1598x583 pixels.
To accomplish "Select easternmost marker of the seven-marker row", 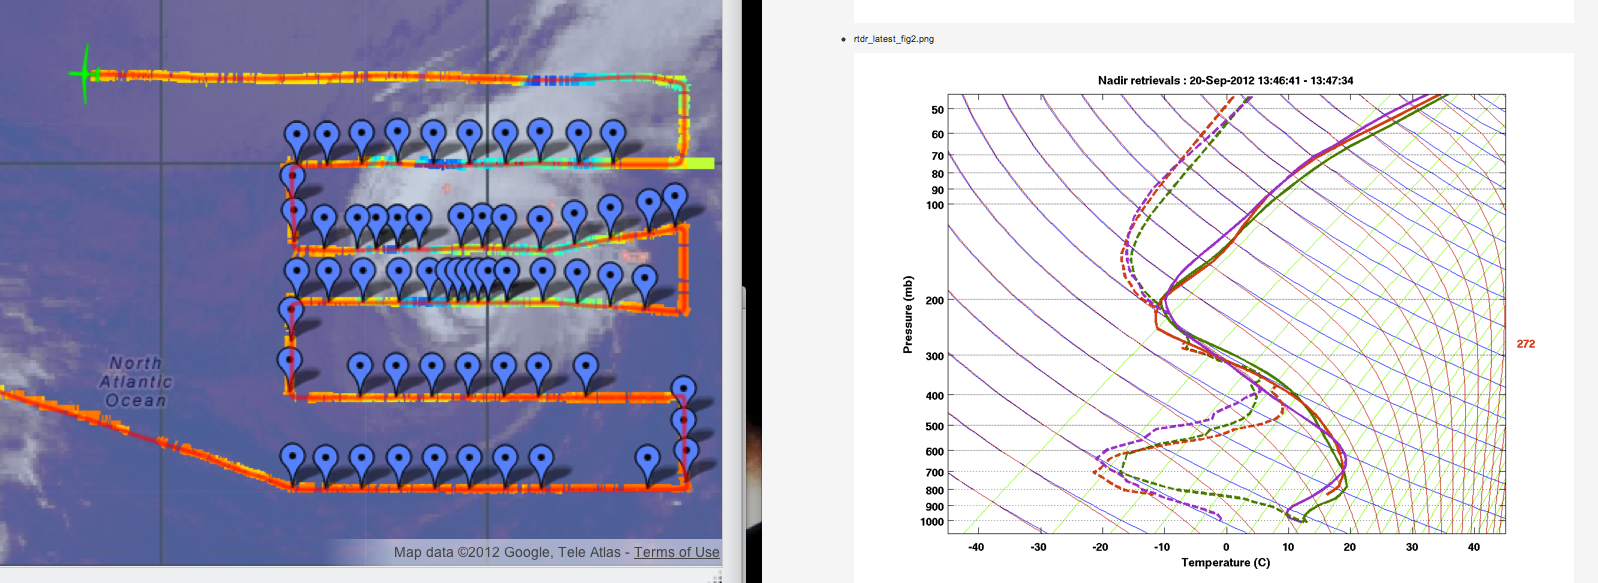I will click(585, 368).
